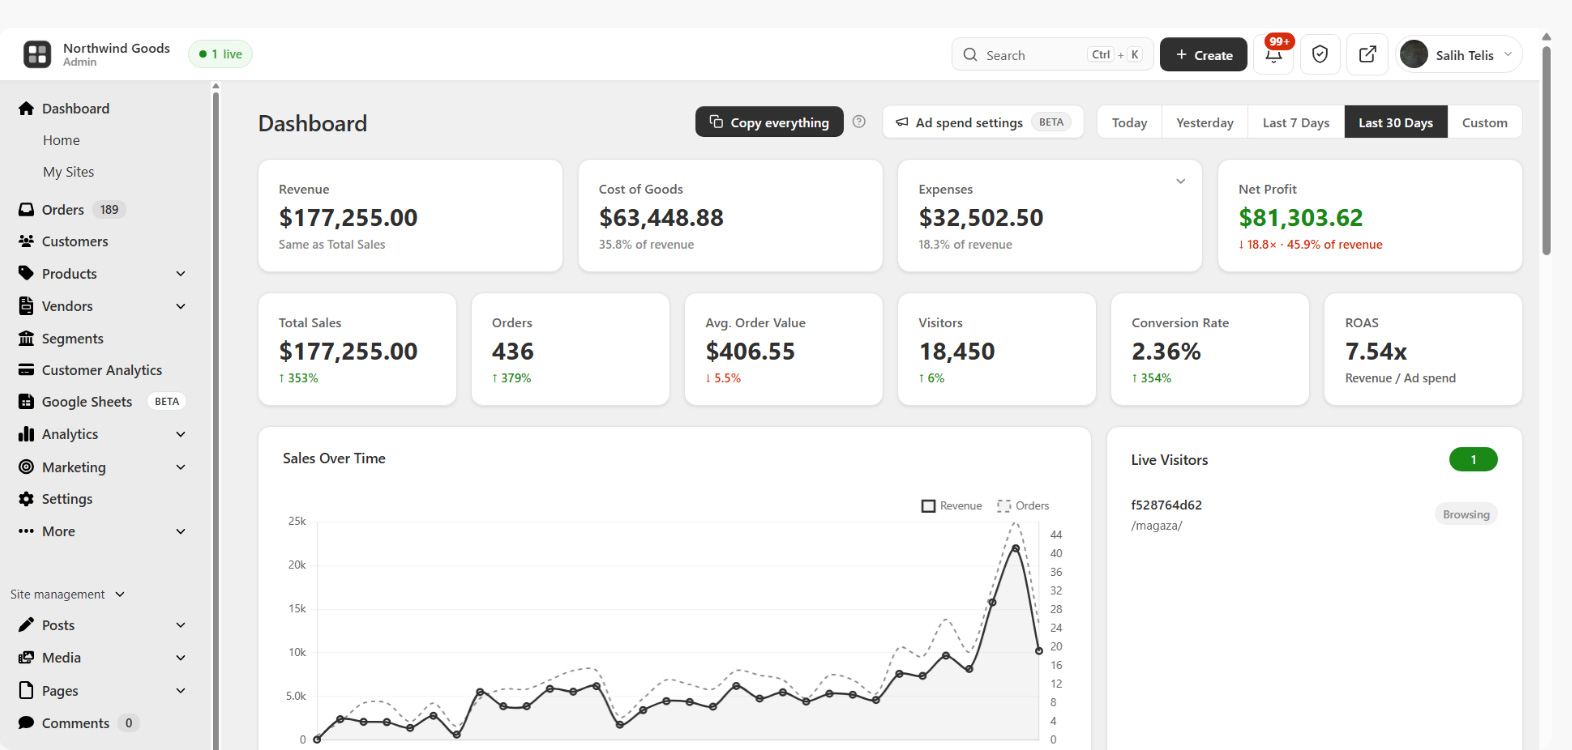Click the Northwind Goods logo icon
The image size is (1572, 750).
coord(37,54)
